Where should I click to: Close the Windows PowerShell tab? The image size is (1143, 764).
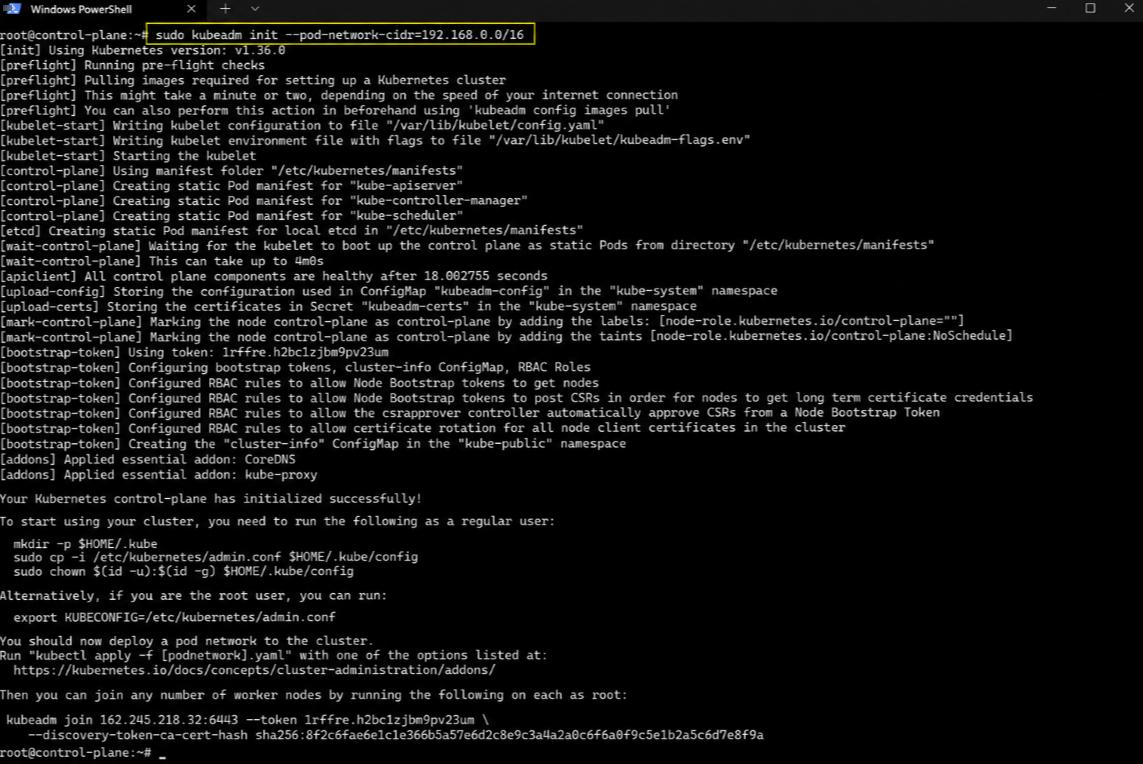(191, 9)
